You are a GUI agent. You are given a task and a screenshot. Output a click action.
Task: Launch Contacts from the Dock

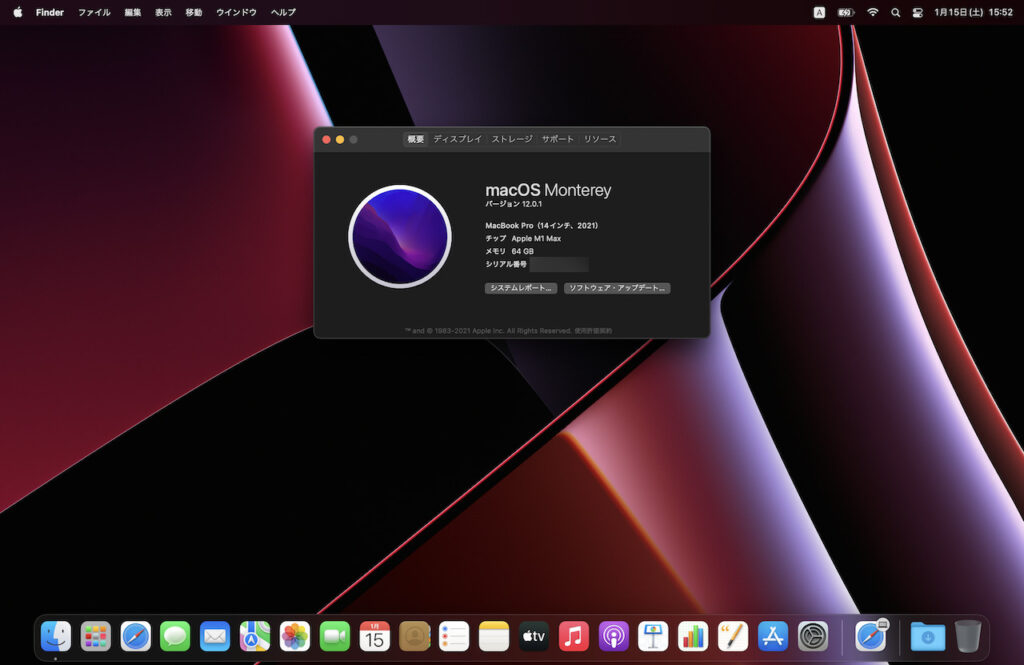(x=414, y=636)
